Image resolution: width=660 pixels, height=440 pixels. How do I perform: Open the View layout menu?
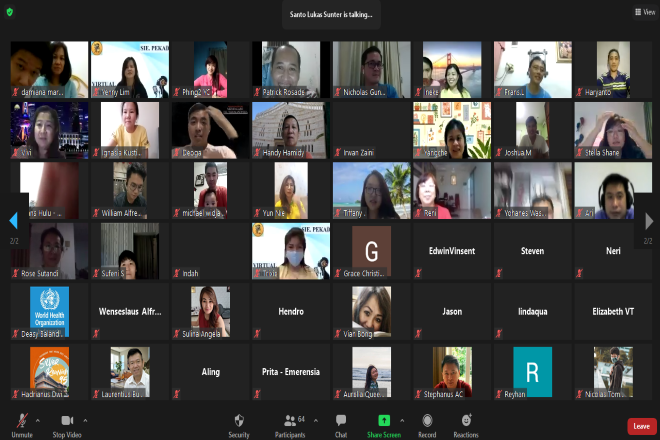[x=644, y=12]
